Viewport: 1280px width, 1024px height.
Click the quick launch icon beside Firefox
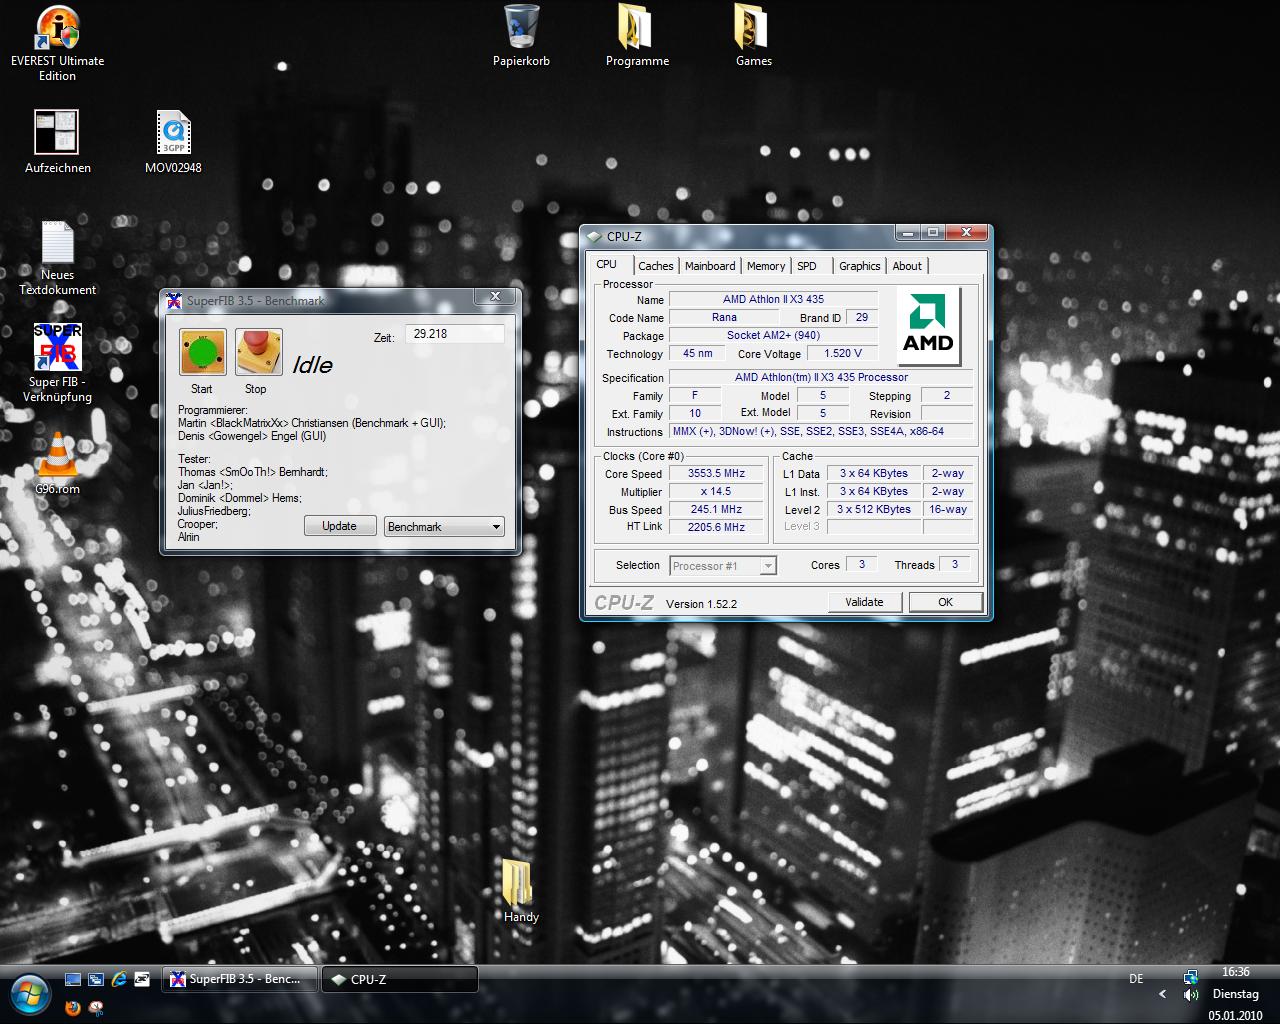point(96,1007)
